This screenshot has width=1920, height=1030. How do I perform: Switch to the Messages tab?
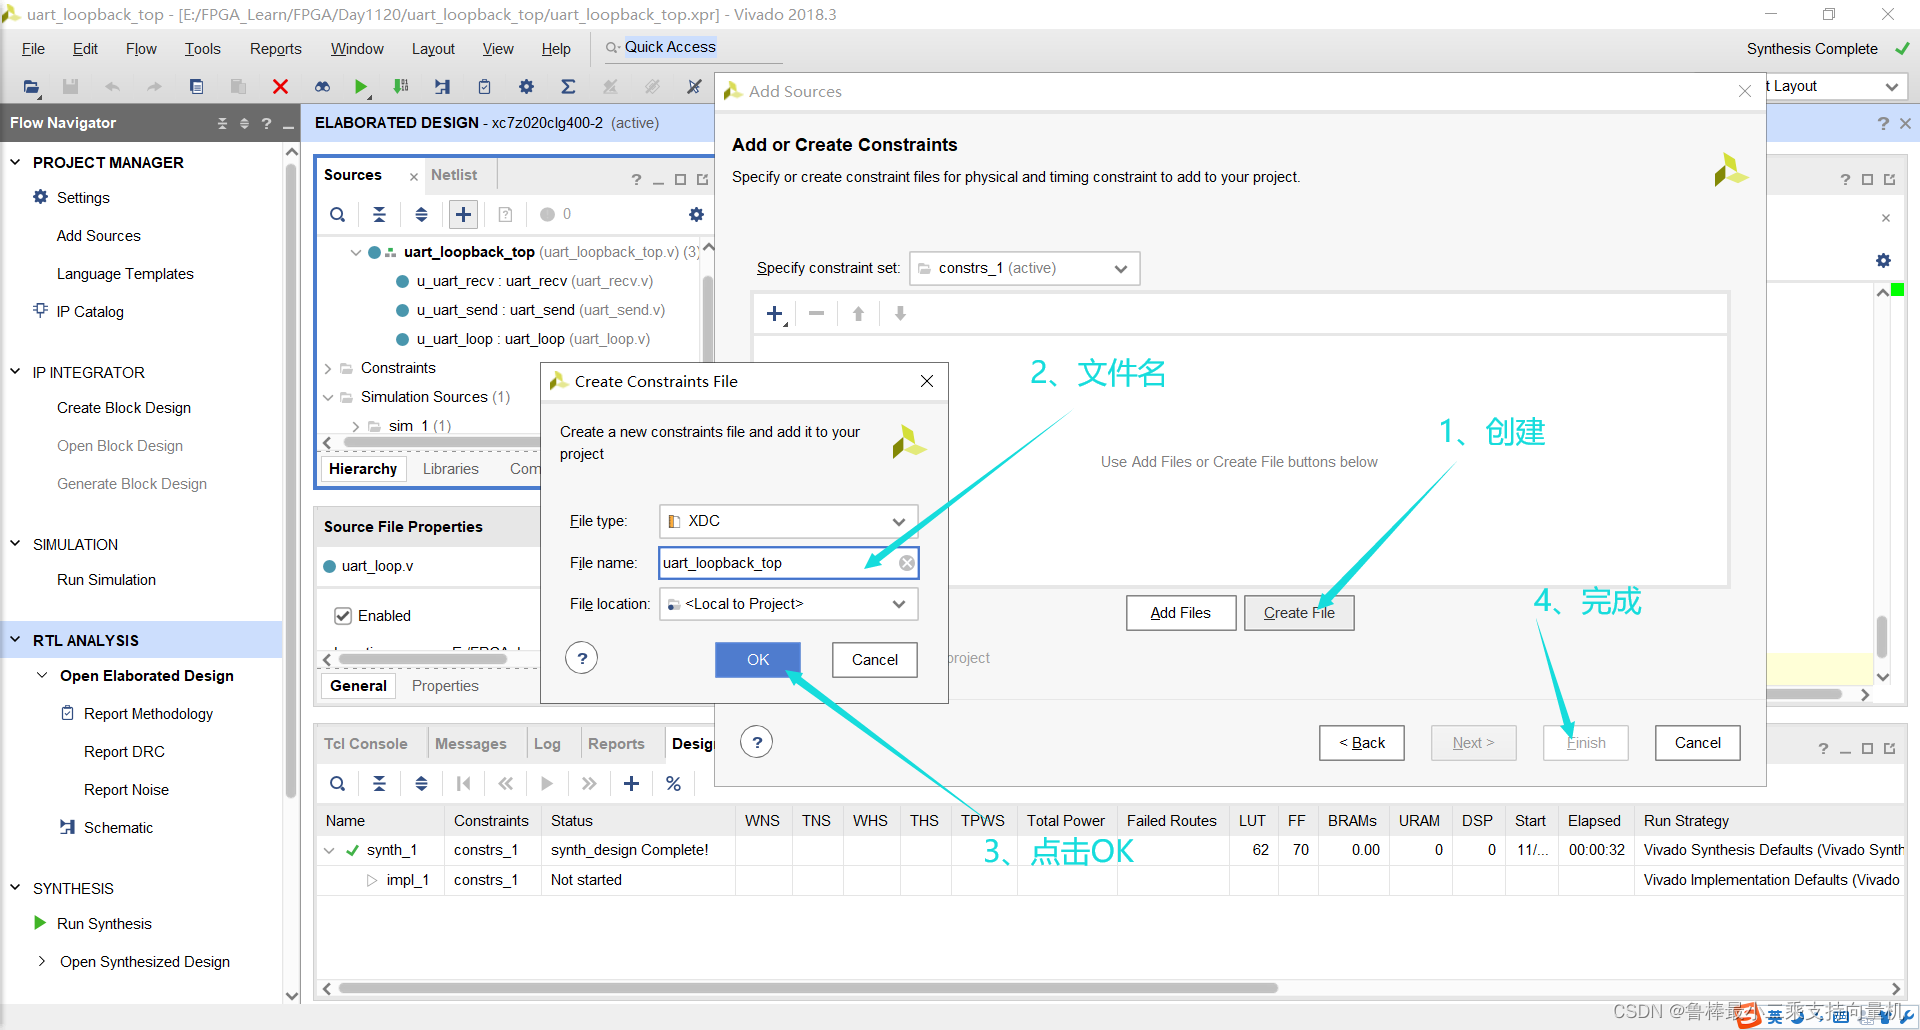[470, 744]
